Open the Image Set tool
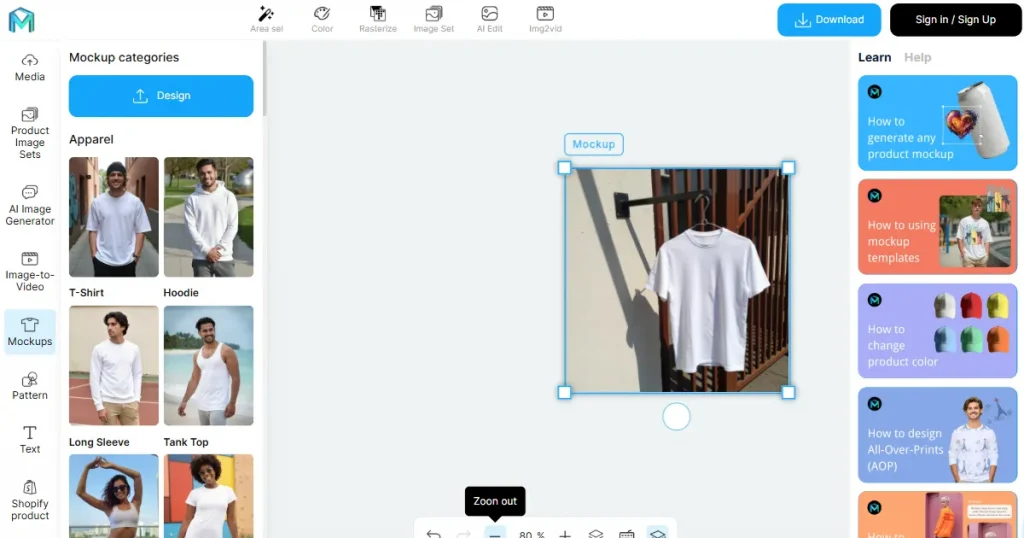1024x538 pixels. point(434,19)
